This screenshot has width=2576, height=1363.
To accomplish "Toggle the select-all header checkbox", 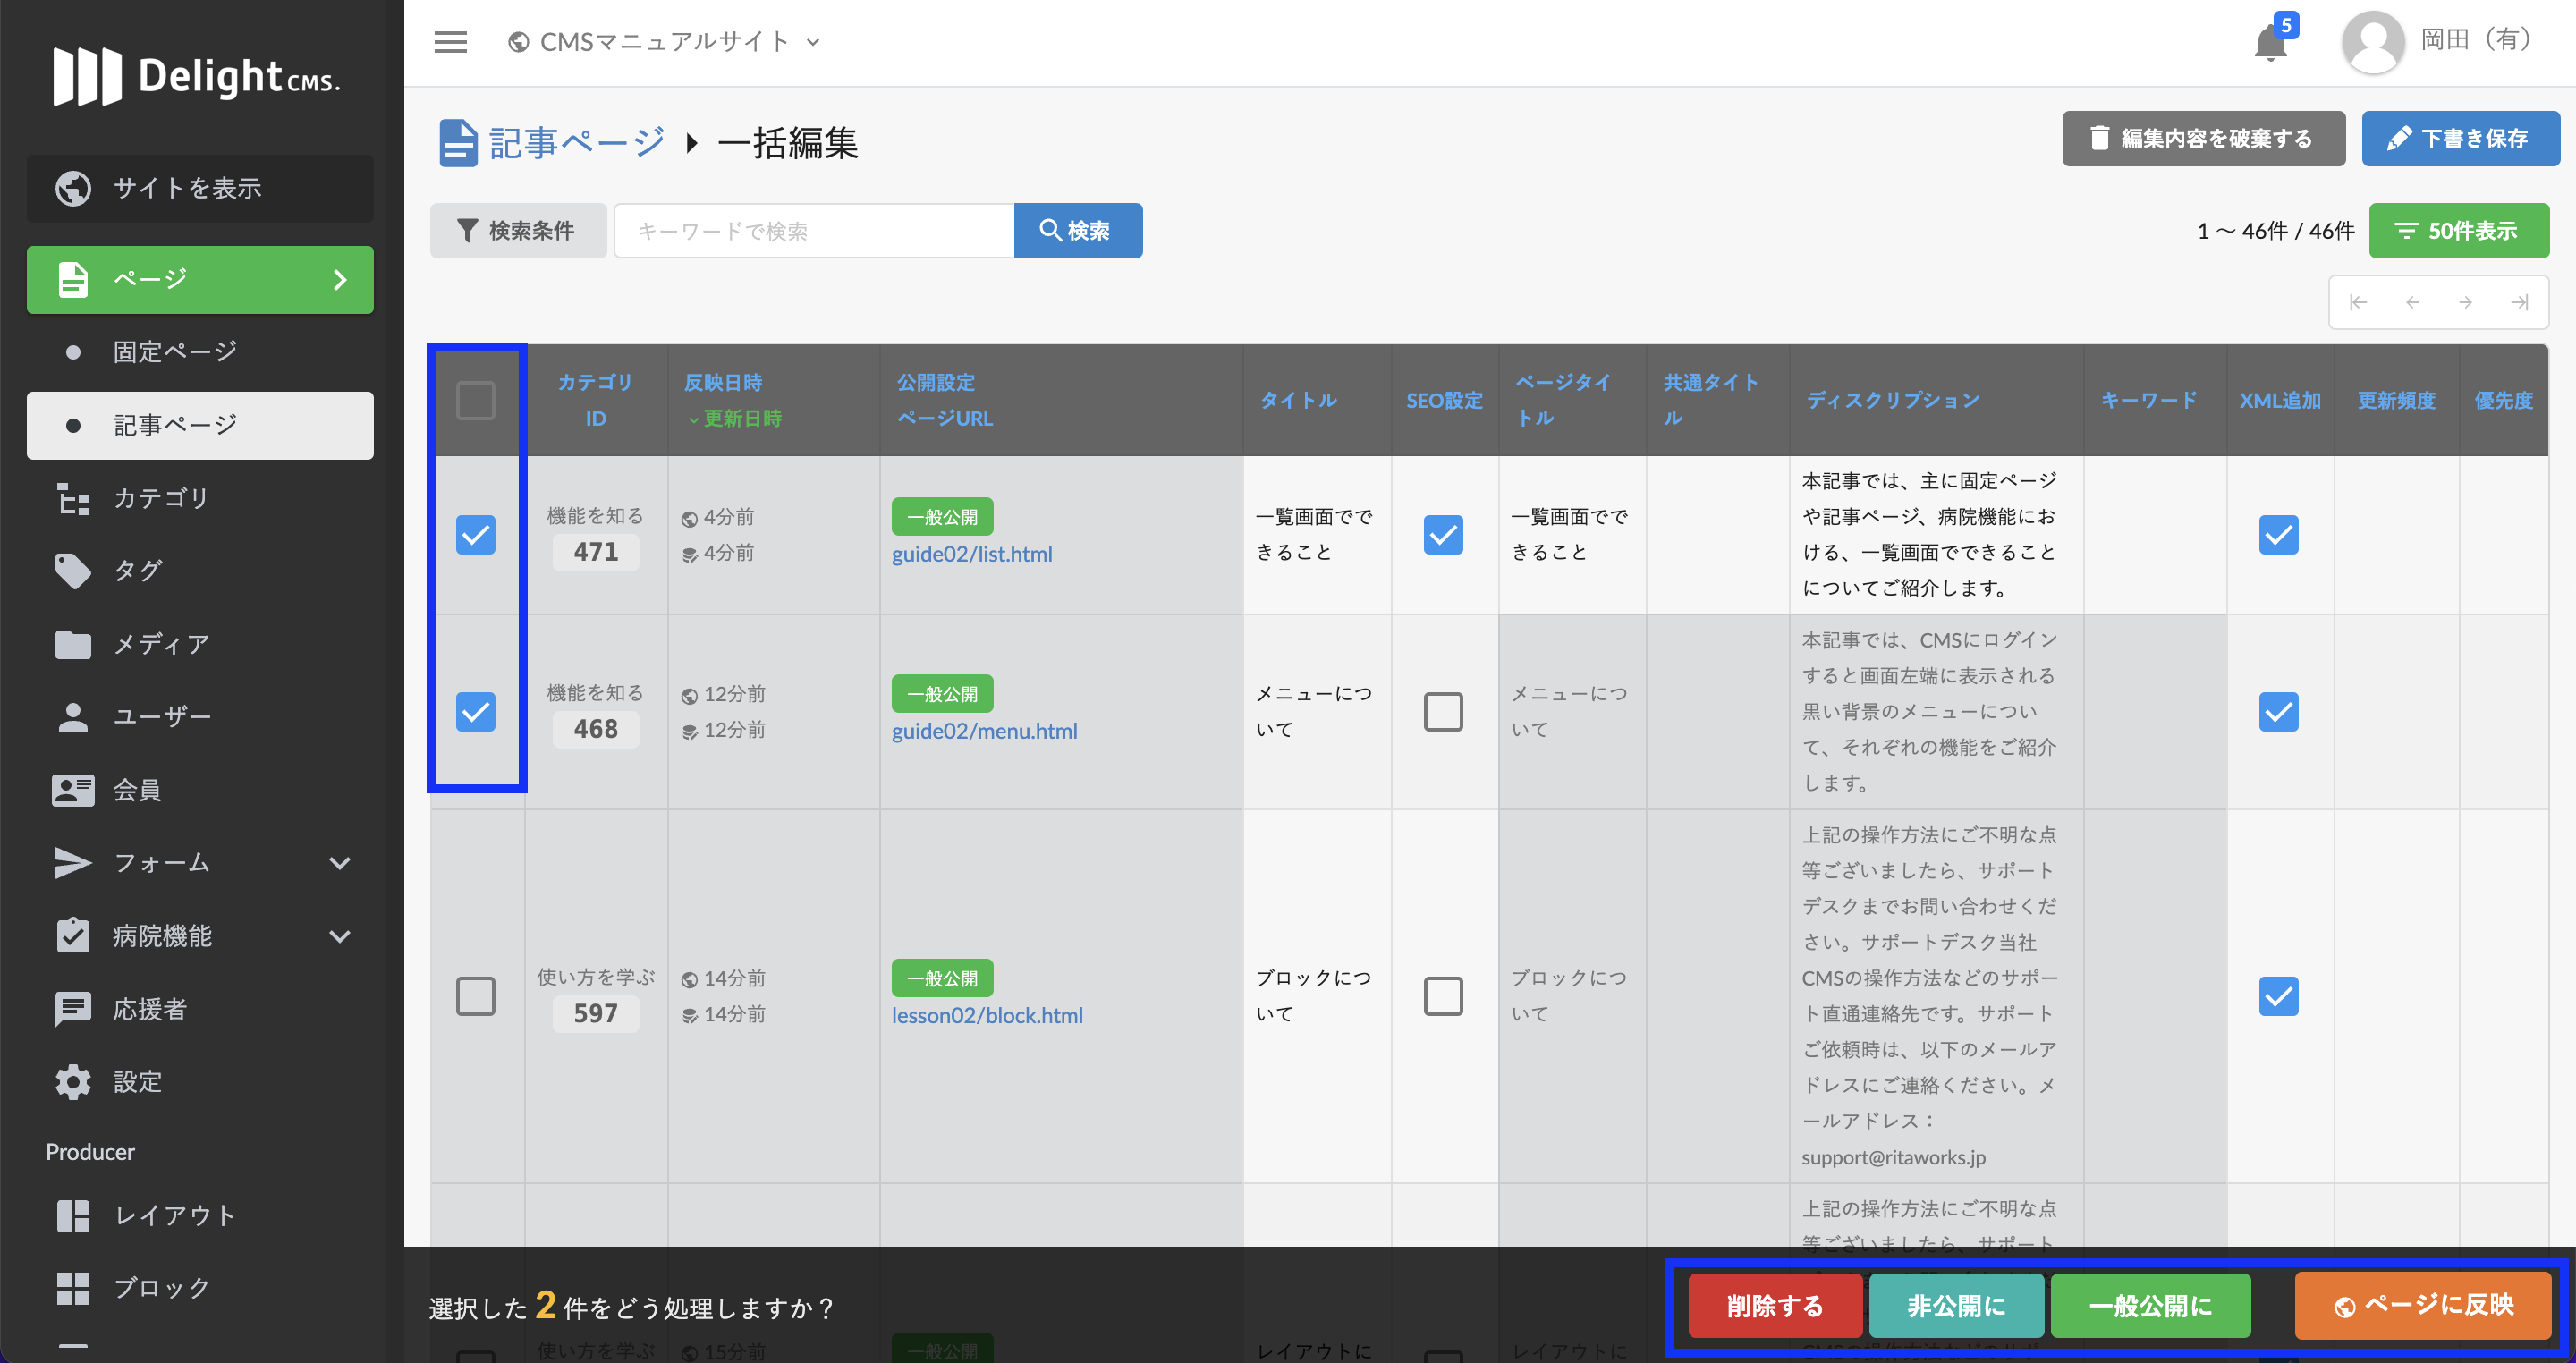I will (x=475, y=400).
